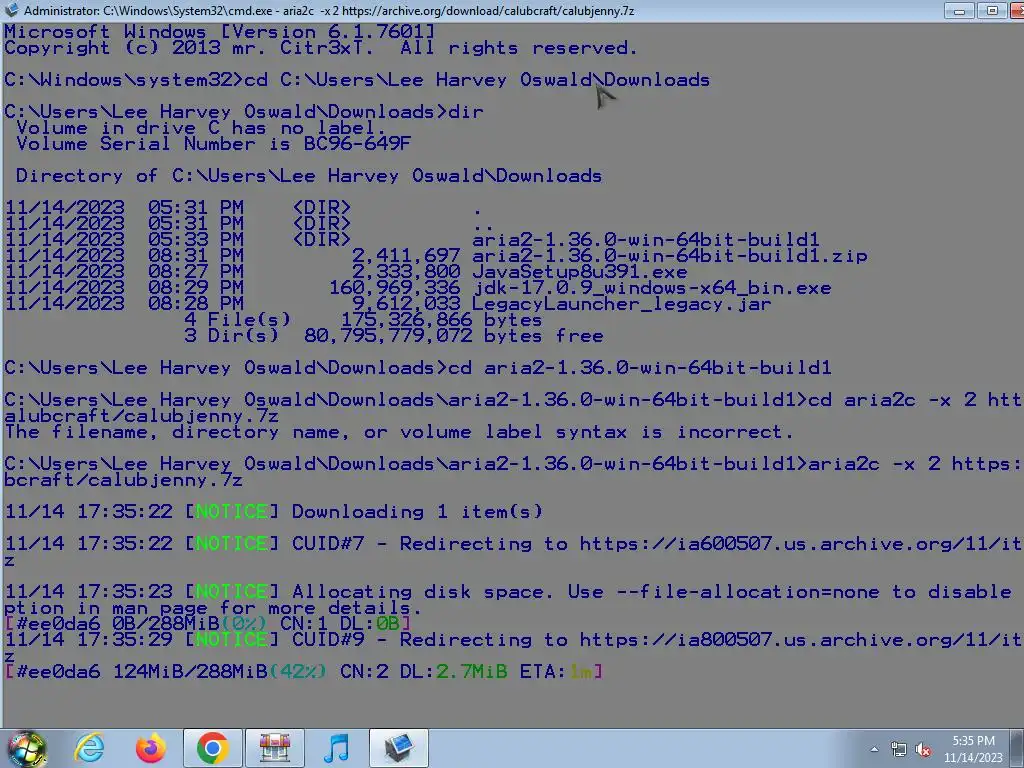Click the 160,969,336 file size value
Image resolution: width=1024 pixels, height=768 pixels.
(394, 288)
